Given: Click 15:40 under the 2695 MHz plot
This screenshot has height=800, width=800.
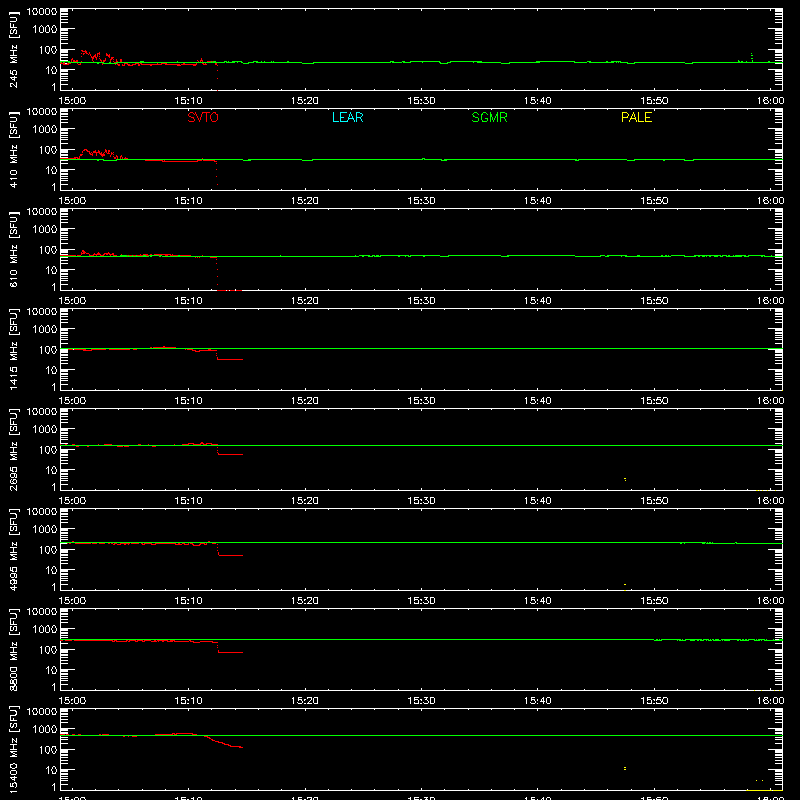Looking at the screenshot, I should (537, 501).
